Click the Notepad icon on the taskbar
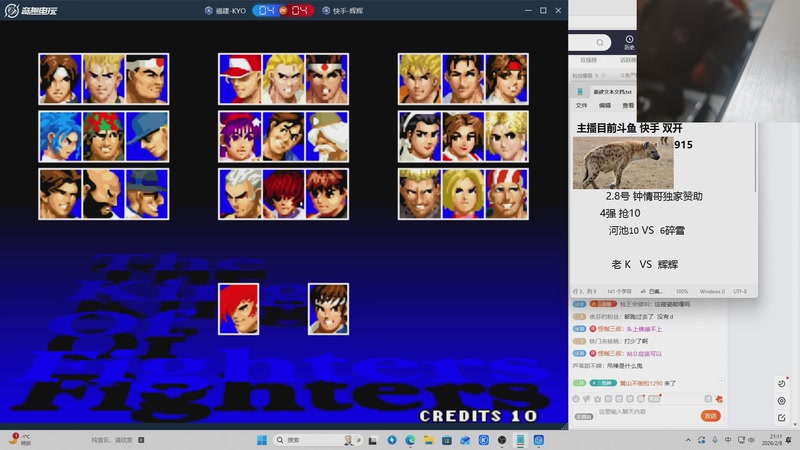The width and height of the screenshot is (800, 450). [x=520, y=440]
